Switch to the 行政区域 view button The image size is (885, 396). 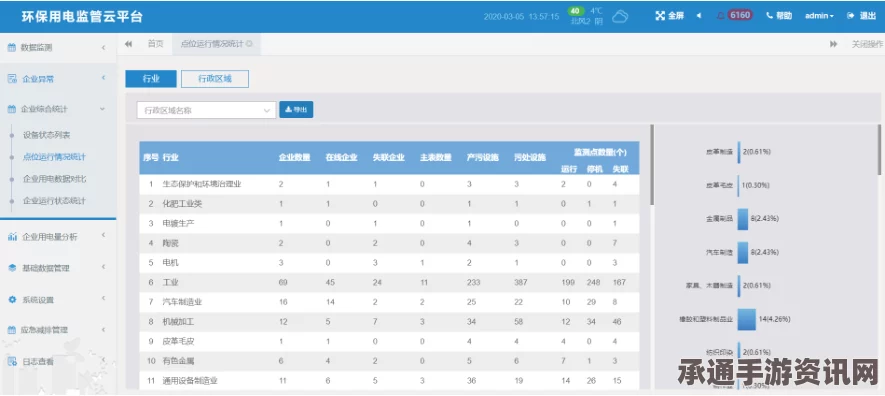pos(215,79)
